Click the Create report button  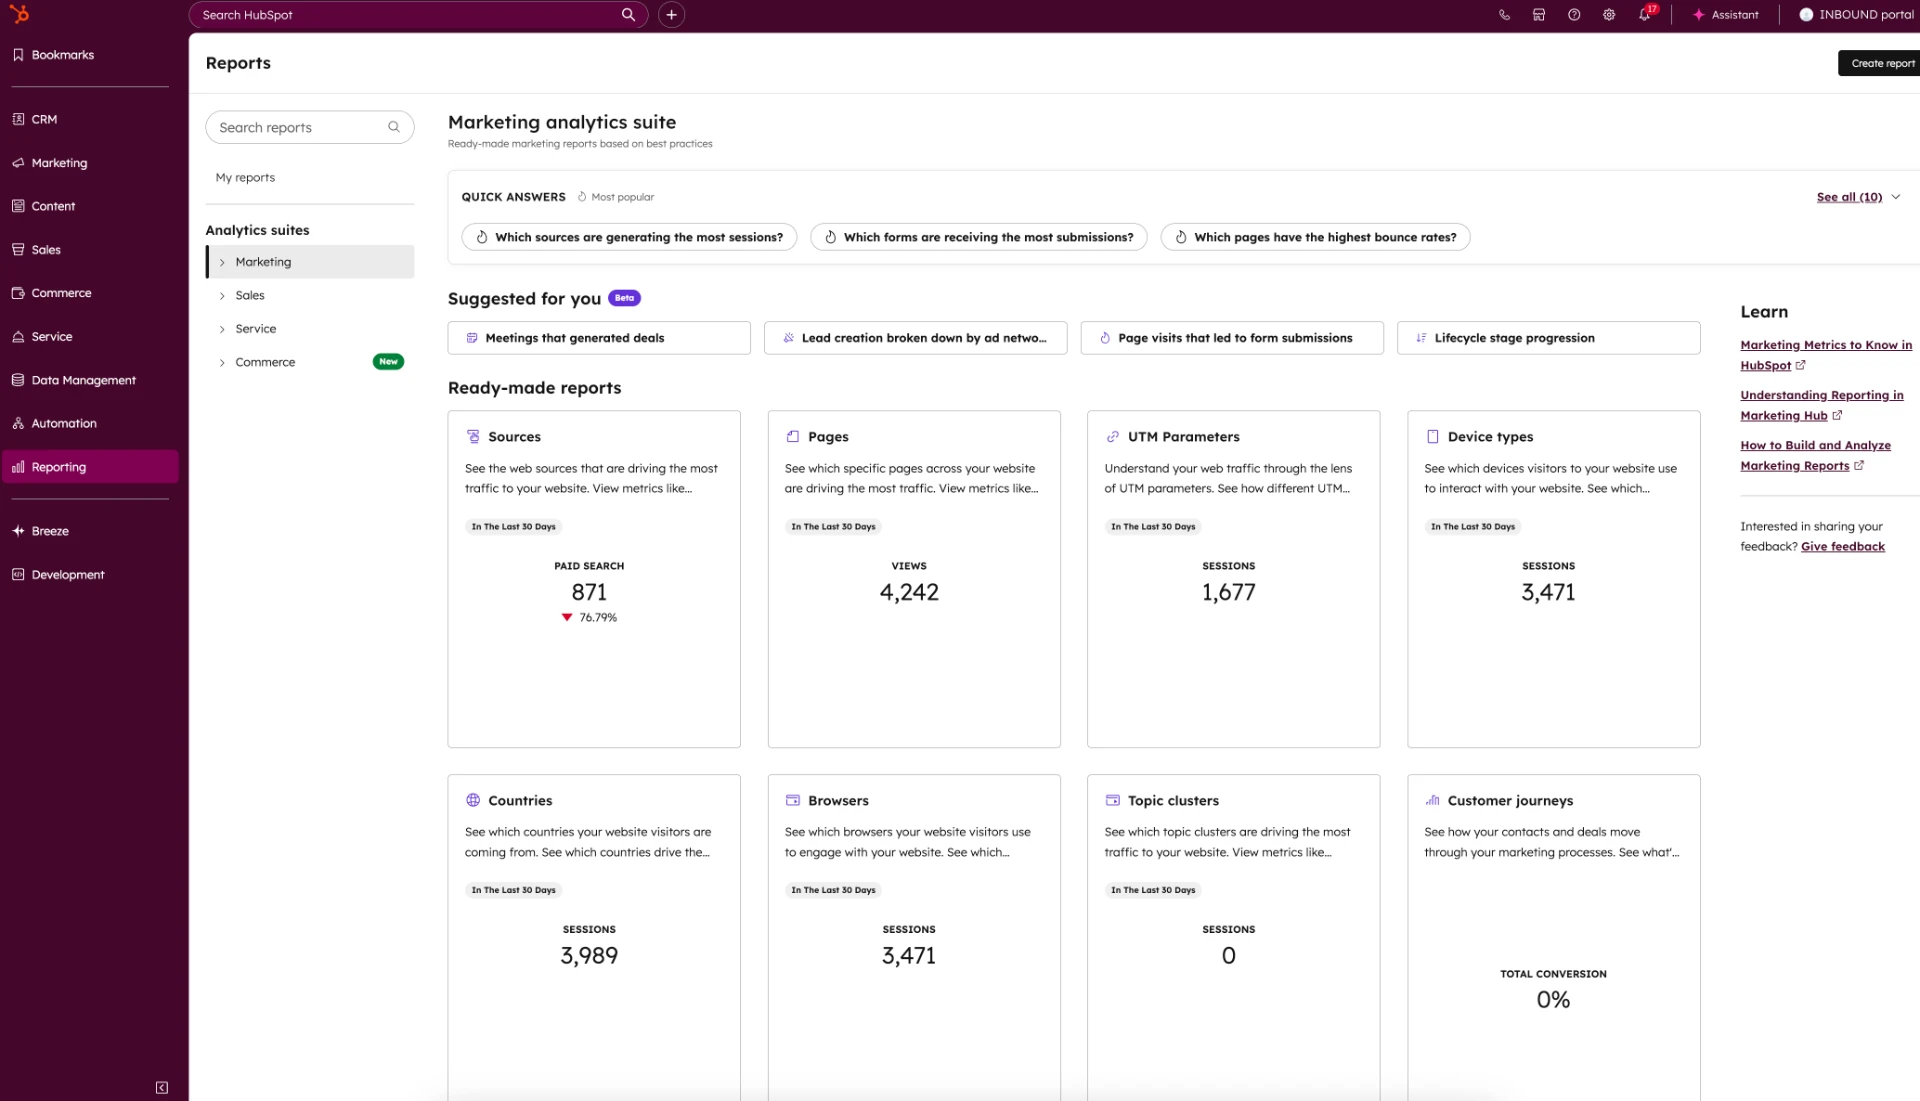point(1880,63)
